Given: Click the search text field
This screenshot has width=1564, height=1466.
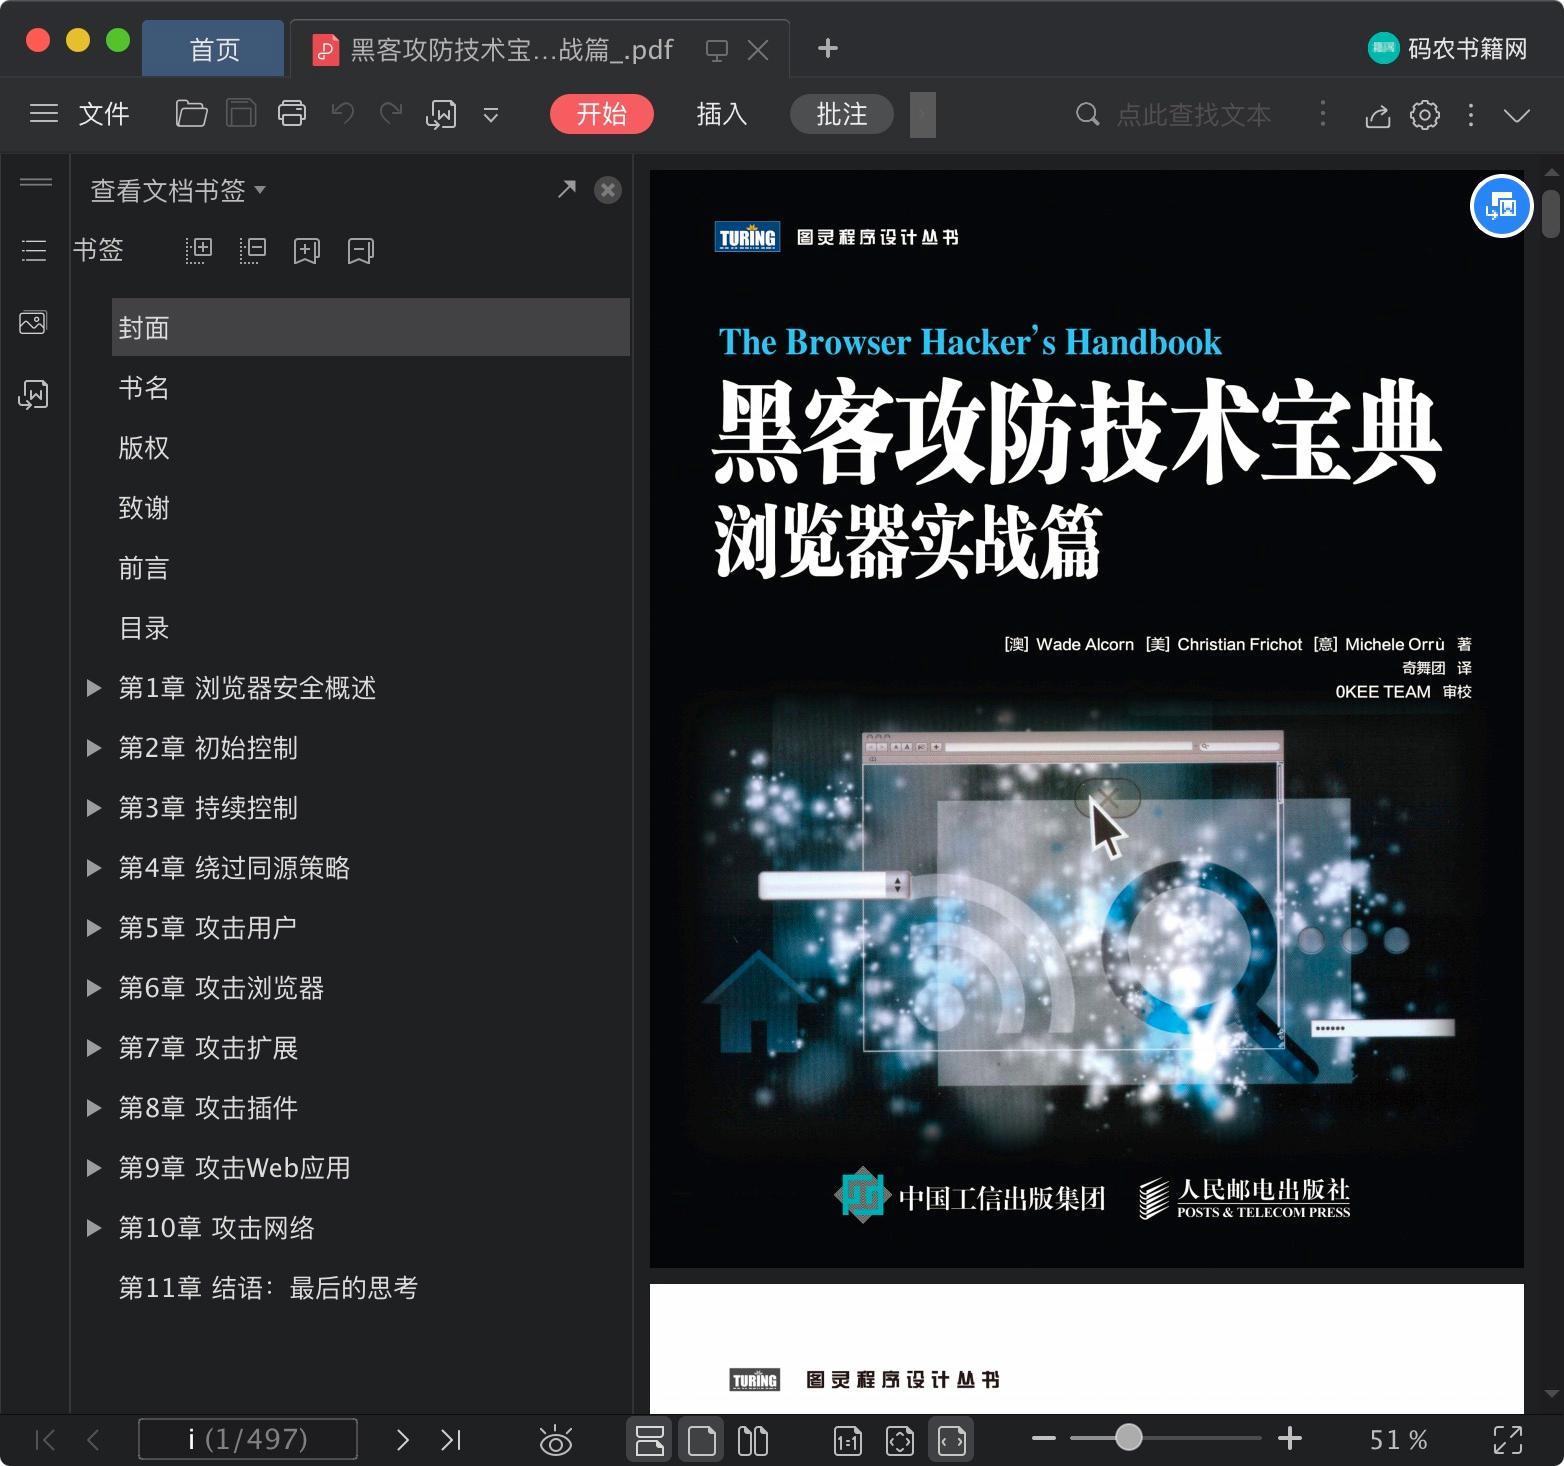Looking at the screenshot, I should click(x=1193, y=115).
